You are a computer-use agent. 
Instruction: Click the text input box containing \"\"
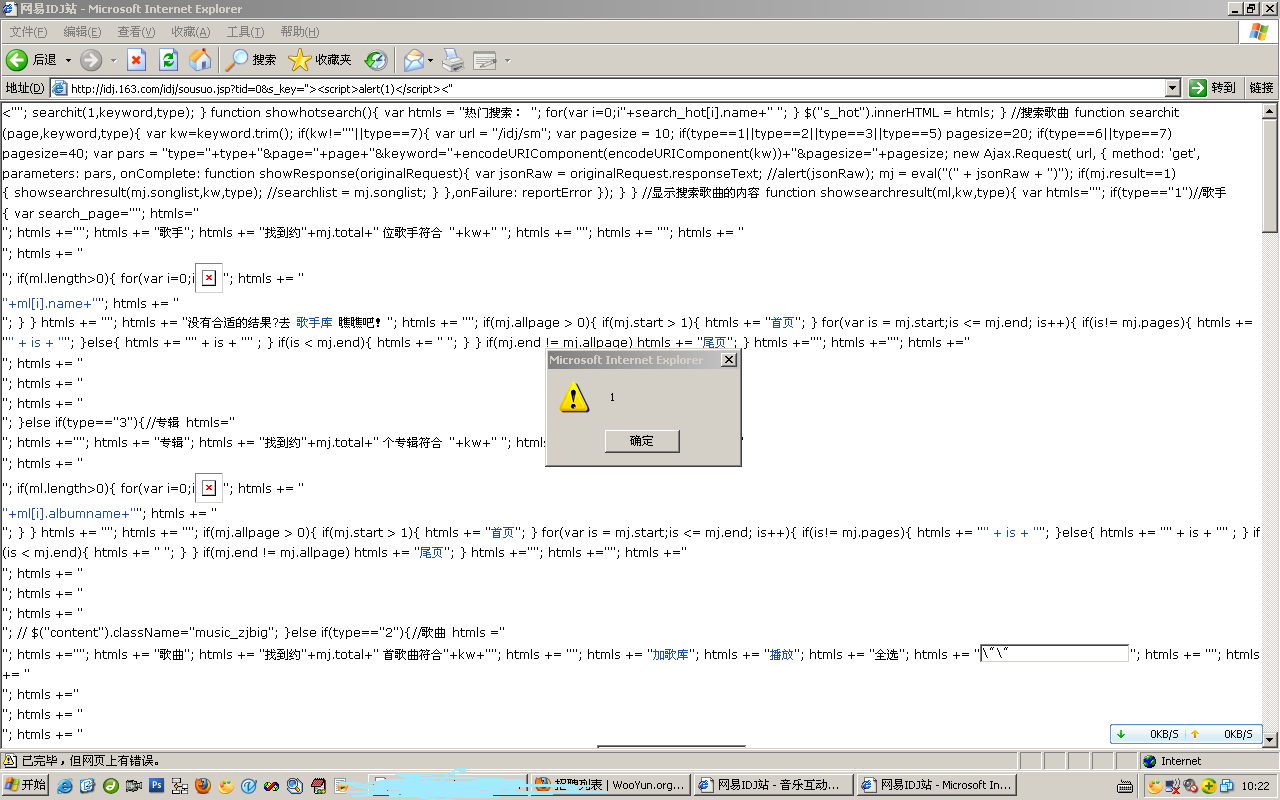click(x=1055, y=654)
